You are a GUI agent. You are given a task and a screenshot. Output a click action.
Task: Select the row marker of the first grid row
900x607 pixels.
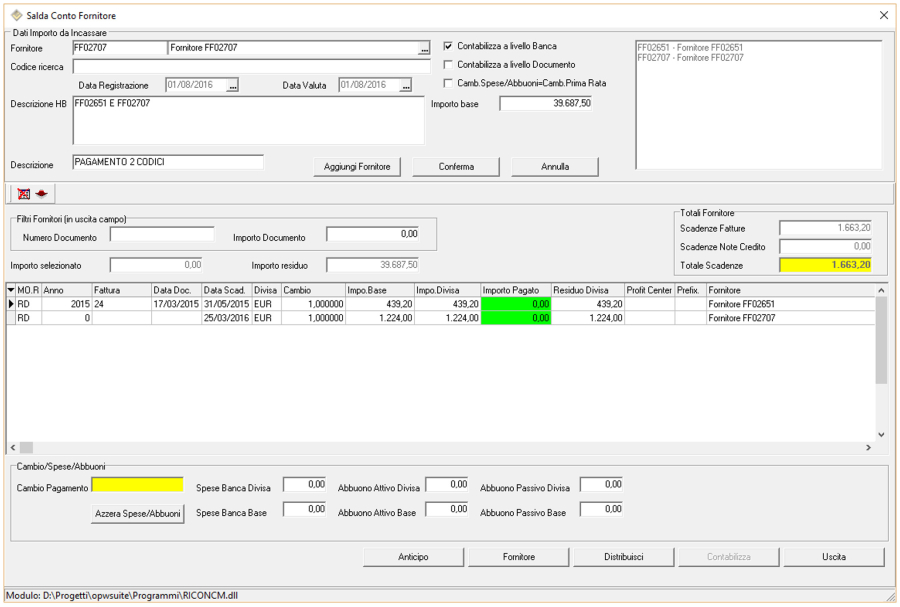(11, 304)
